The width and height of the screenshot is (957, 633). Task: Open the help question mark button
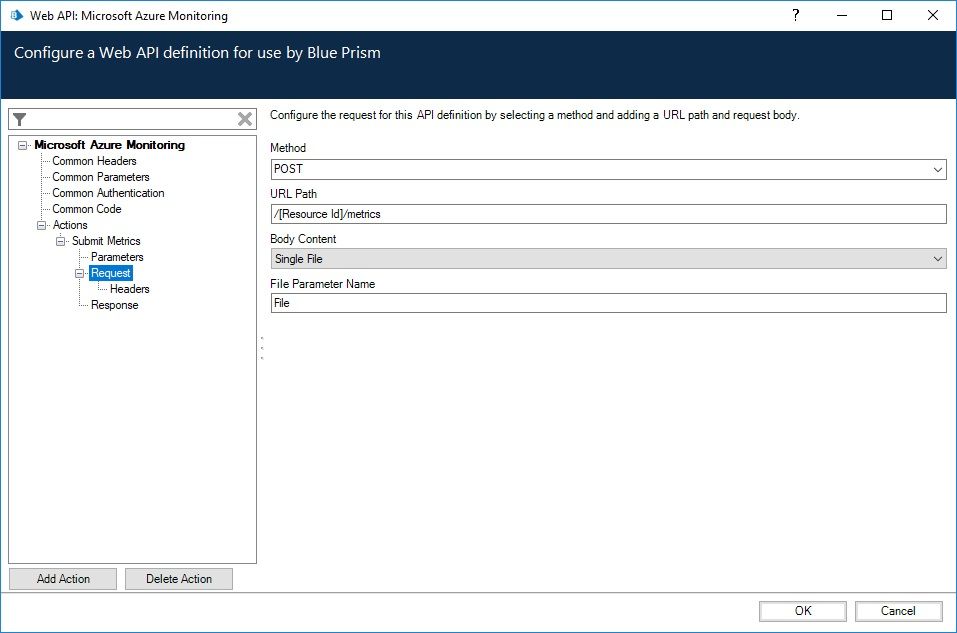pos(795,16)
